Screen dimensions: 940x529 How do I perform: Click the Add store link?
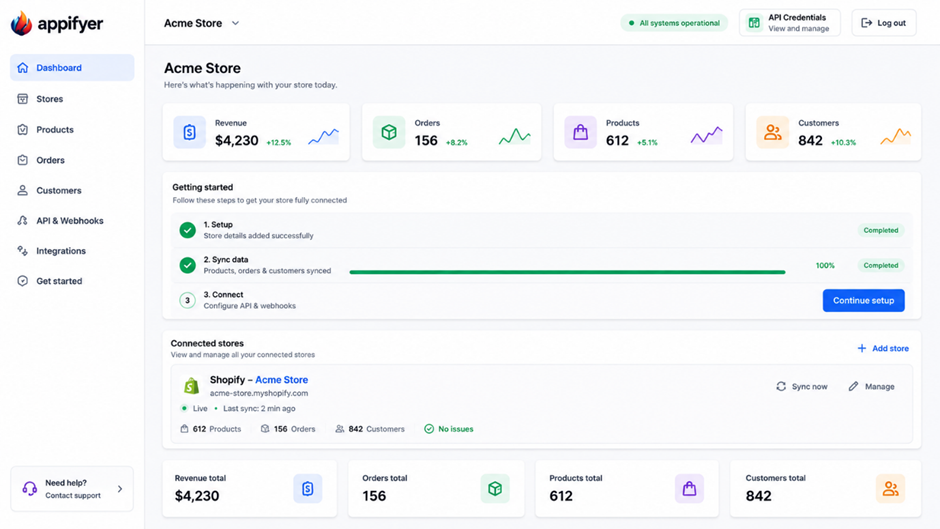point(882,348)
